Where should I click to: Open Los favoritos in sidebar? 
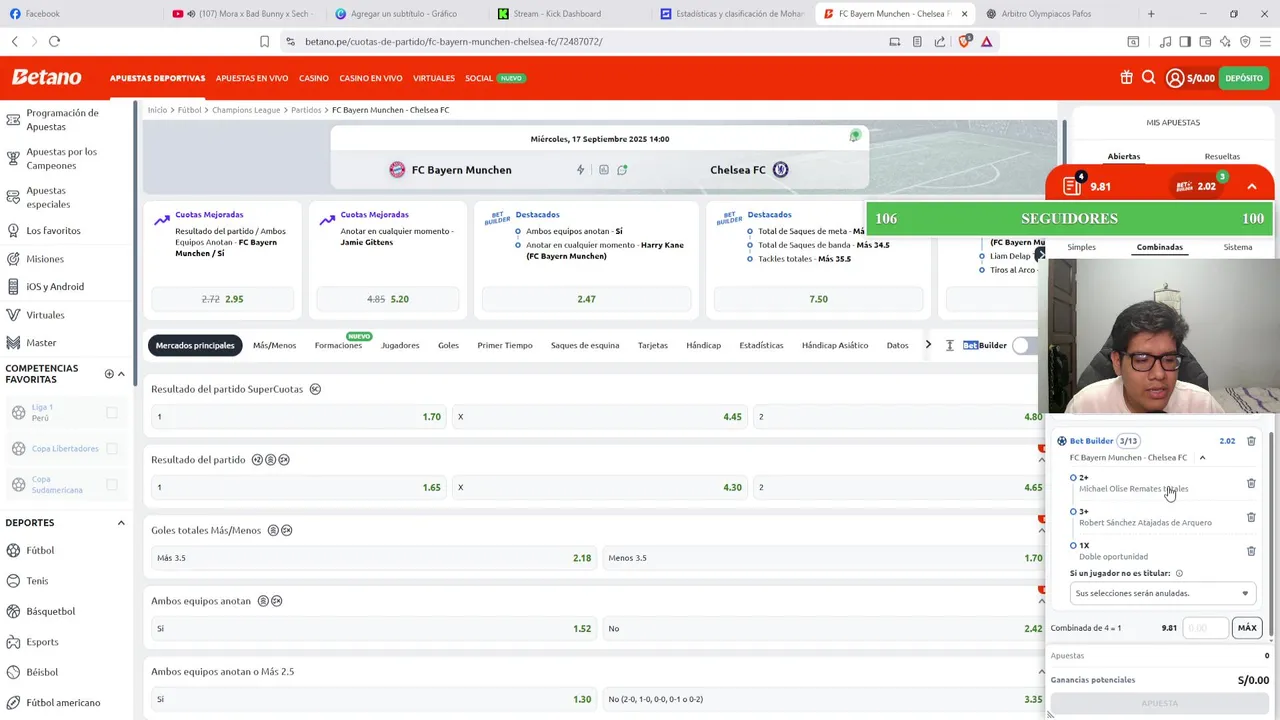tap(53, 231)
